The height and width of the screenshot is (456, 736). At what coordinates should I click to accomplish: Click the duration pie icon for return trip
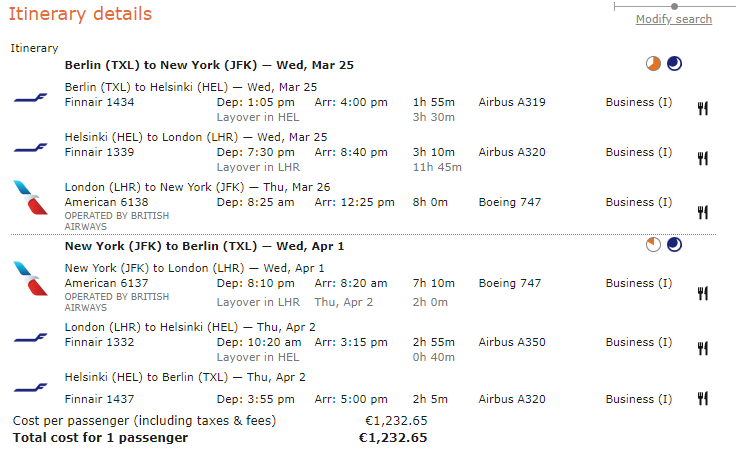click(x=653, y=245)
